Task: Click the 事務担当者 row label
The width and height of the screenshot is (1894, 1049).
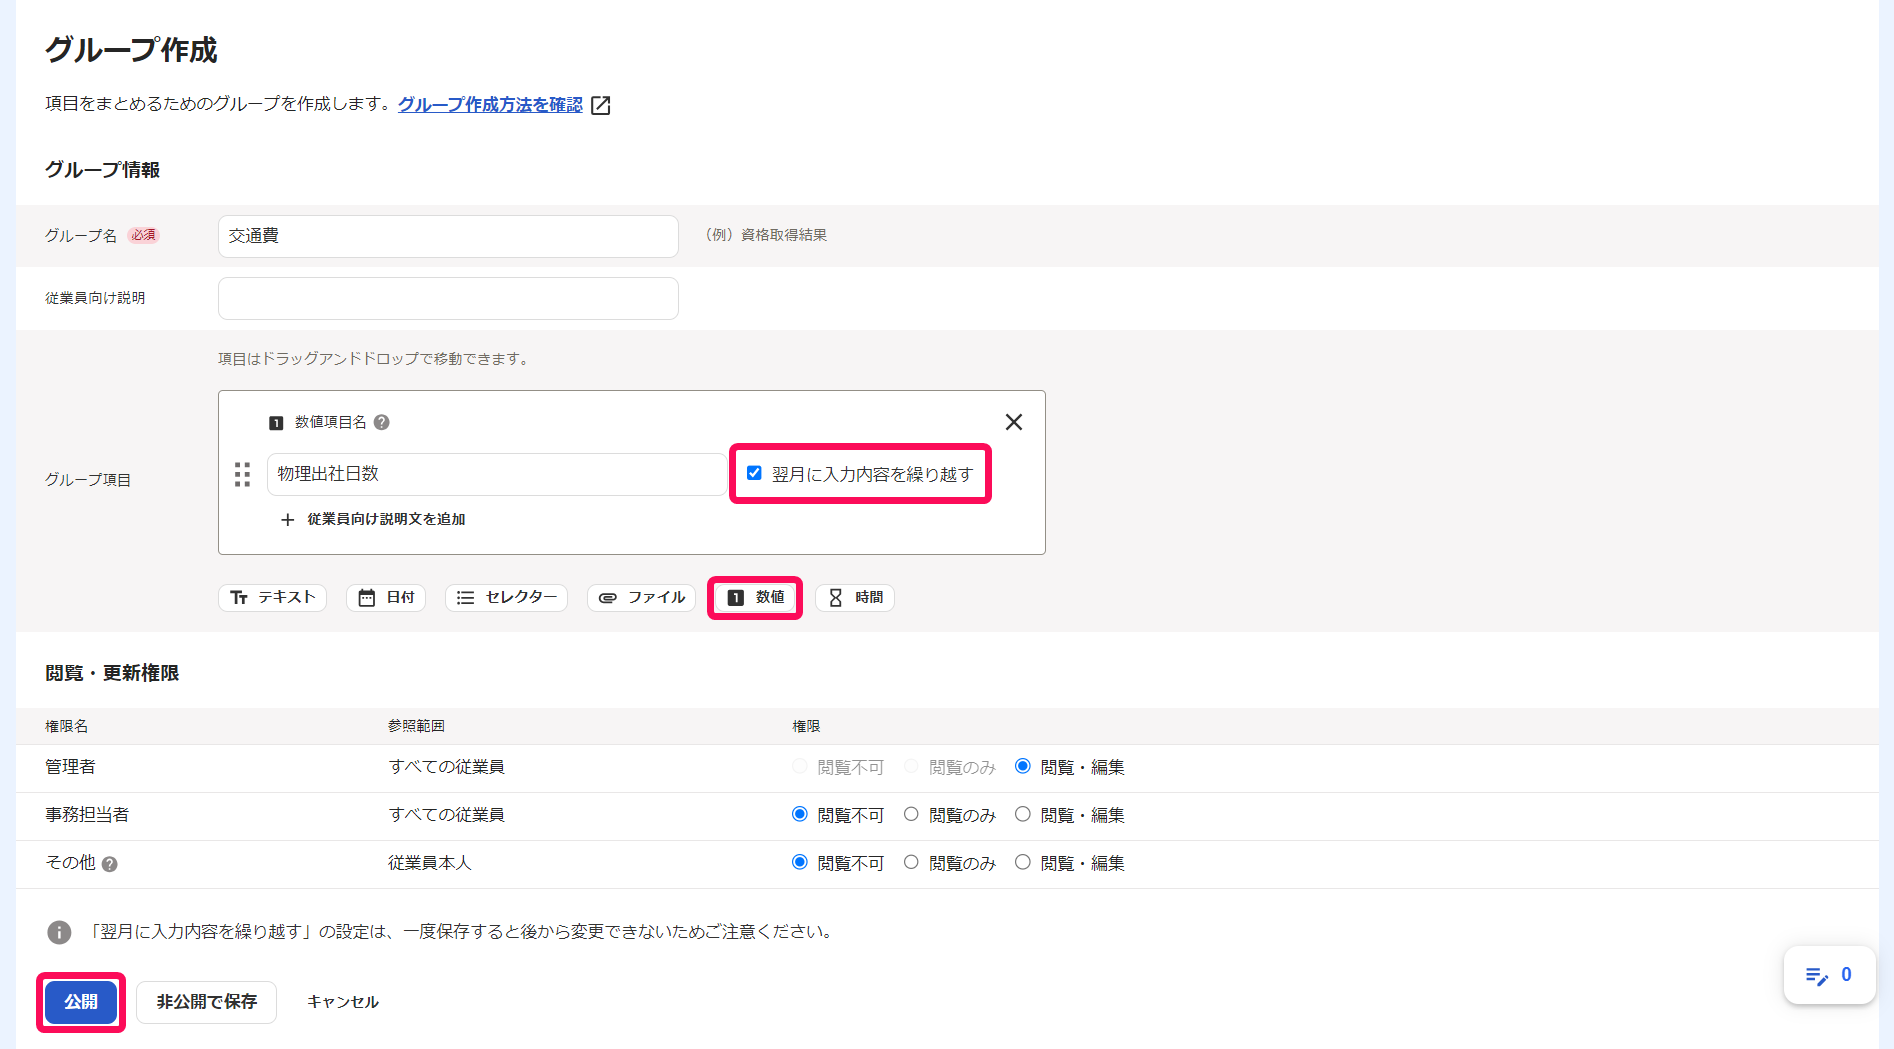Action: tap(87, 815)
